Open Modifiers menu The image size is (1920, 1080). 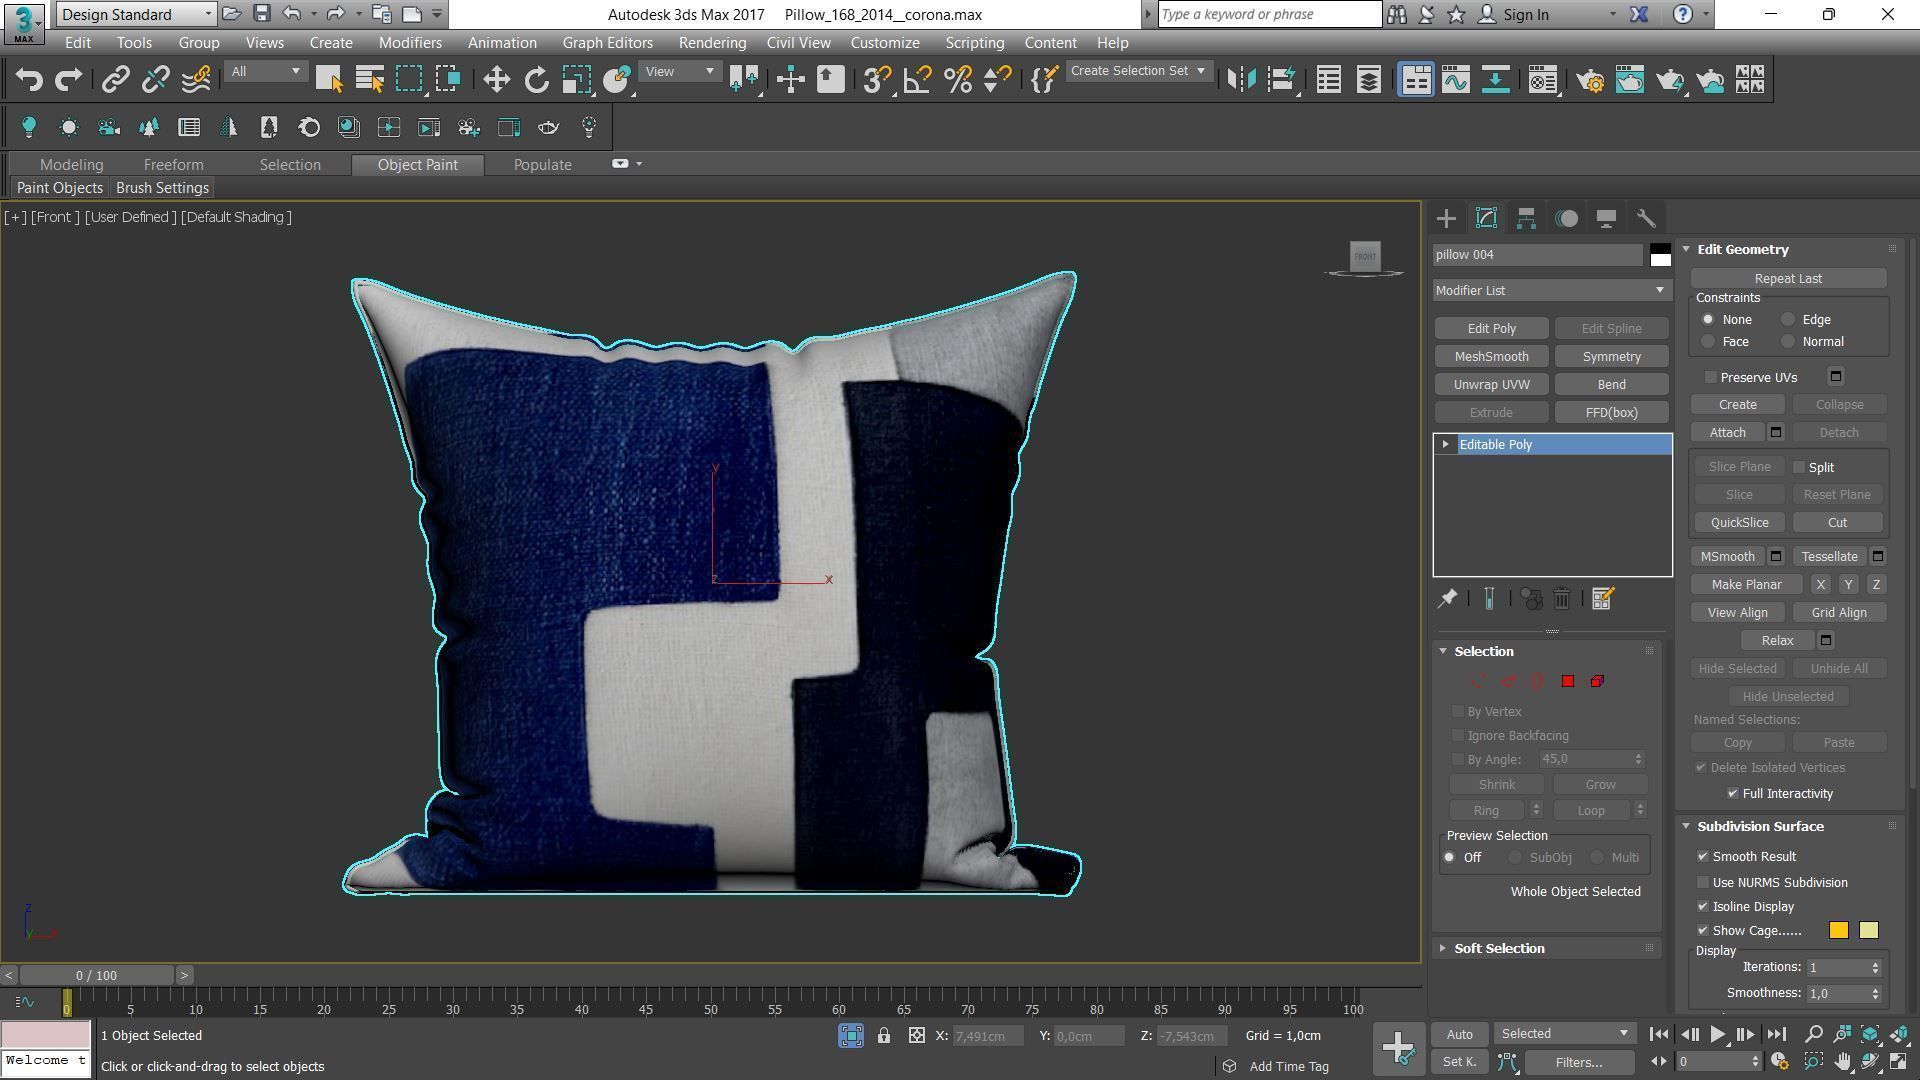click(x=410, y=43)
